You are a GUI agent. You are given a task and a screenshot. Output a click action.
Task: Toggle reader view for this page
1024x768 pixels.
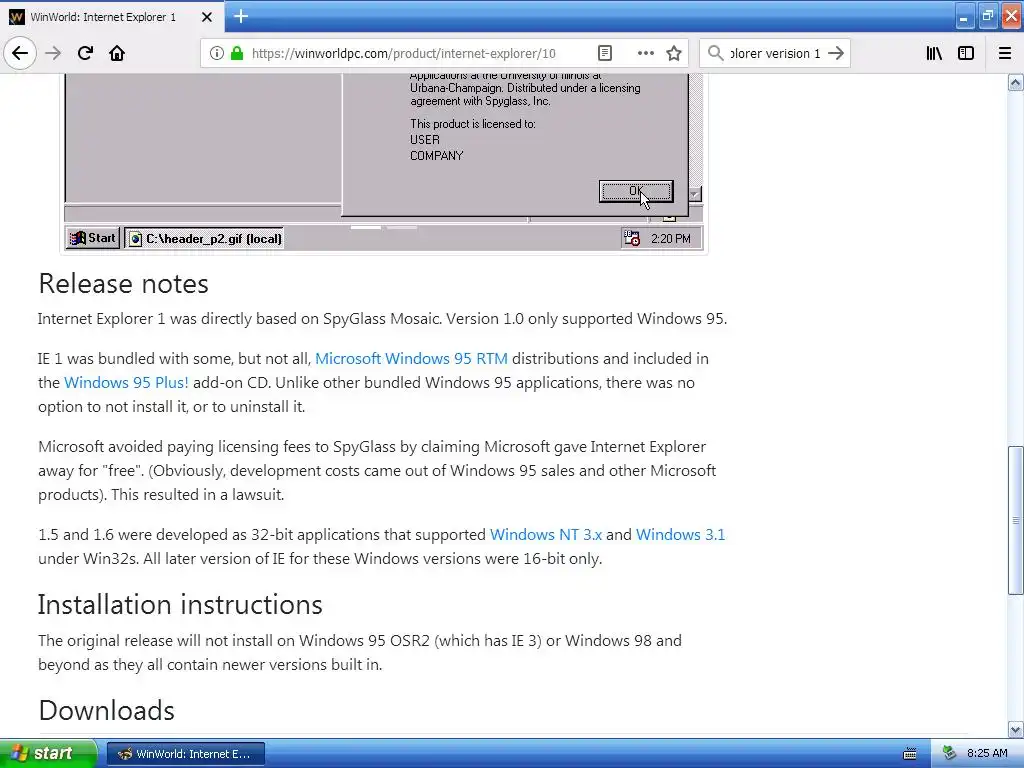(605, 53)
